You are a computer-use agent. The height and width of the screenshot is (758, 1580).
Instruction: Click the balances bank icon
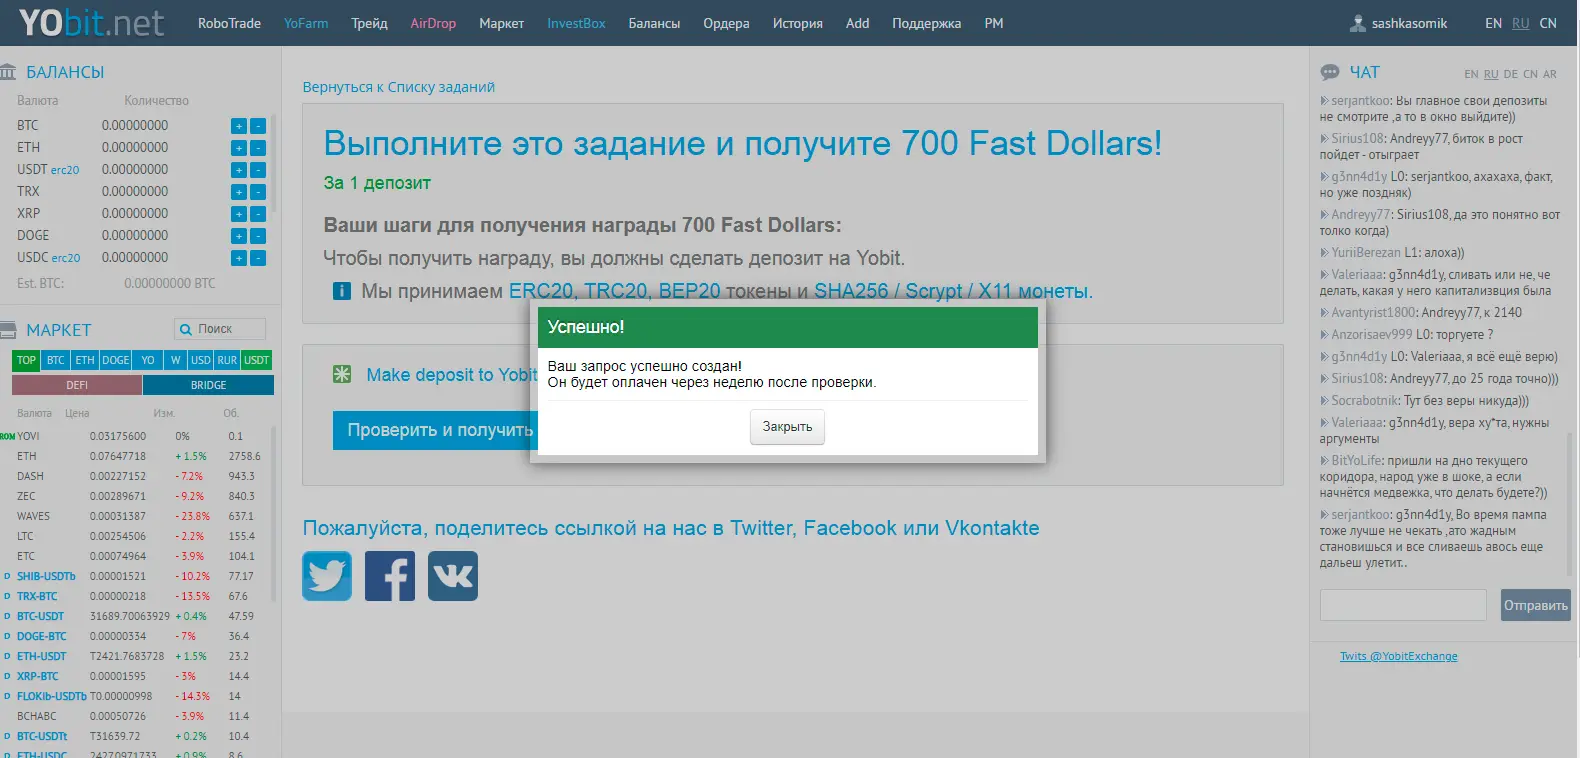click(8, 72)
